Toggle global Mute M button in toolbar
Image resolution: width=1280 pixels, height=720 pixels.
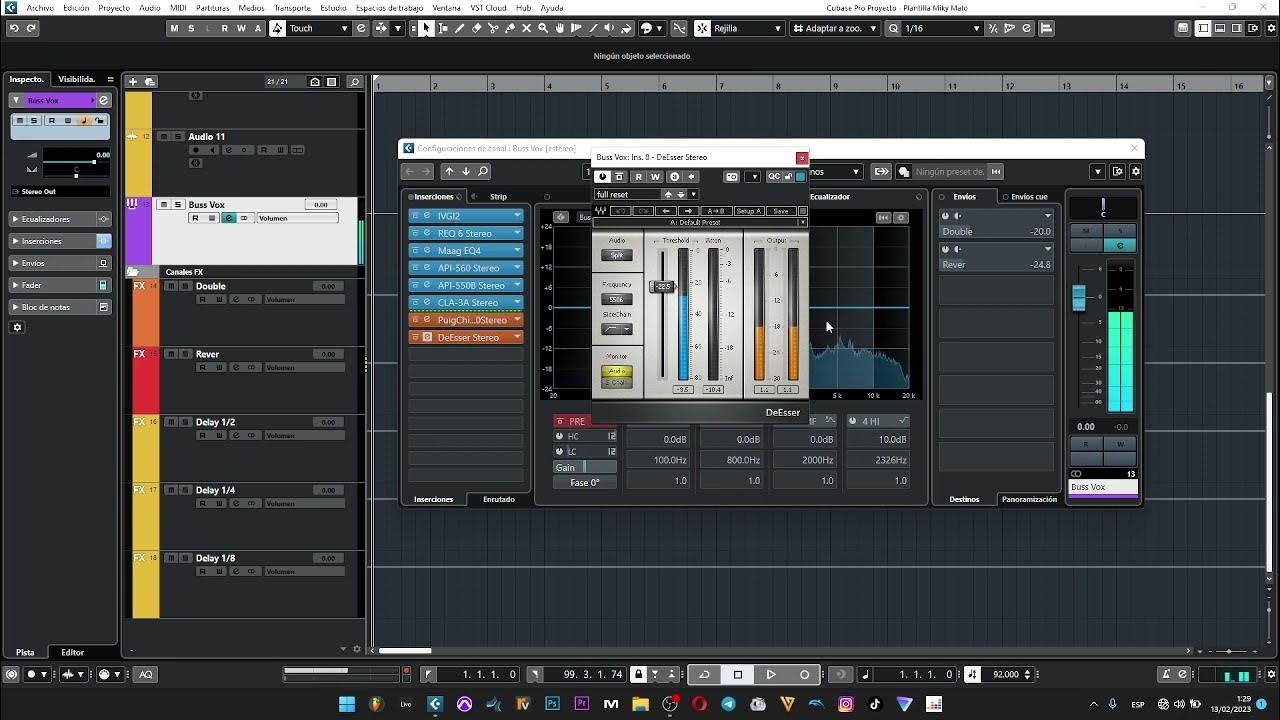tap(174, 28)
